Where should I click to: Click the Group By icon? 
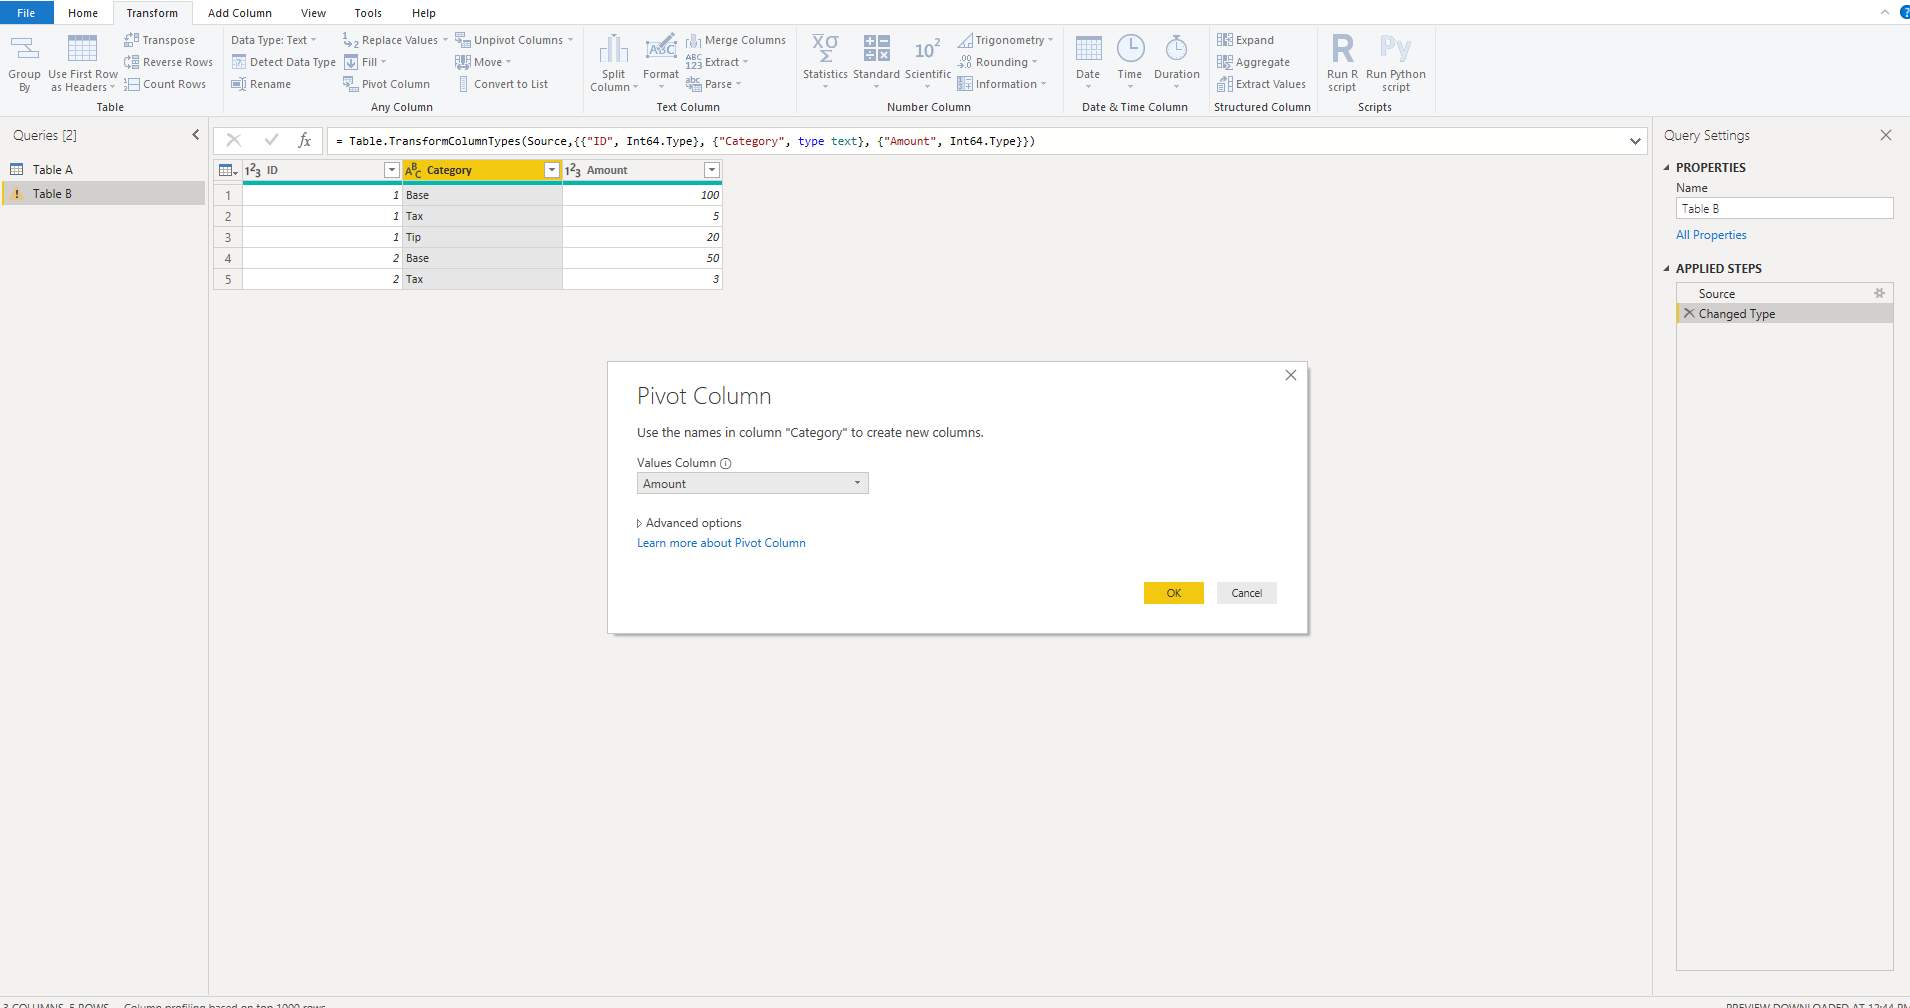point(24,50)
